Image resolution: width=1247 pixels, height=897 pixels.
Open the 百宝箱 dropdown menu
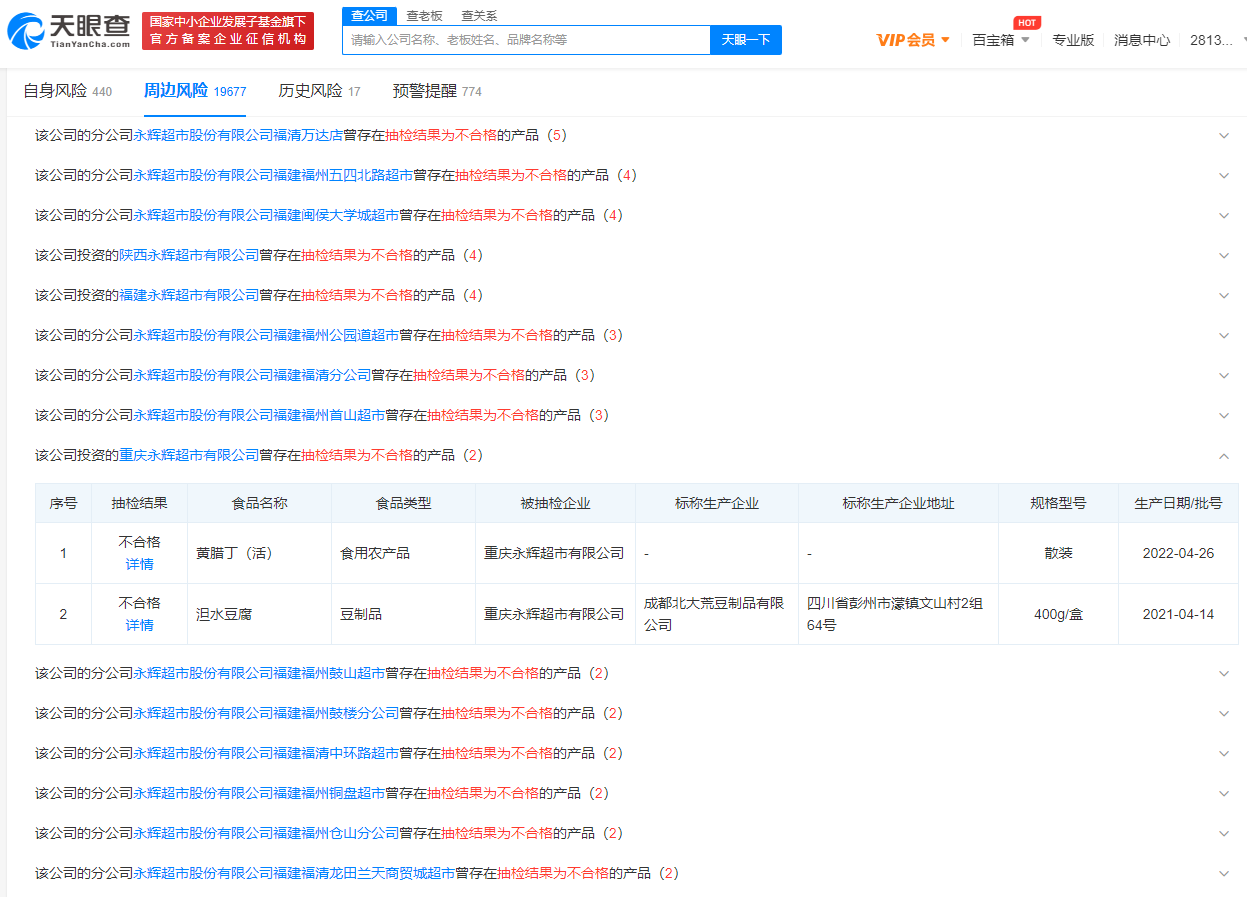[x=1001, y=40]
